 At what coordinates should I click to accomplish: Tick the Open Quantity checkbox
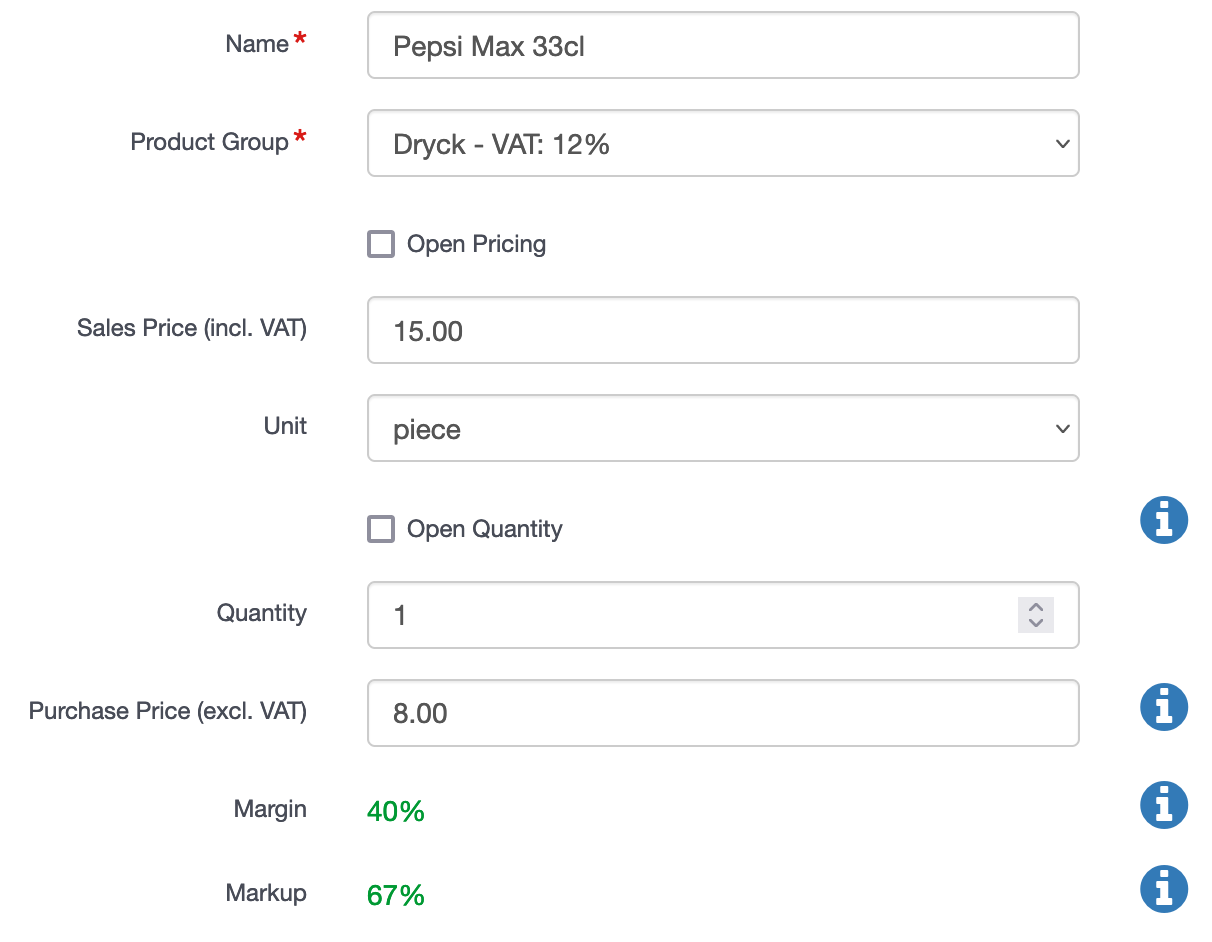[x=381, y=529]
